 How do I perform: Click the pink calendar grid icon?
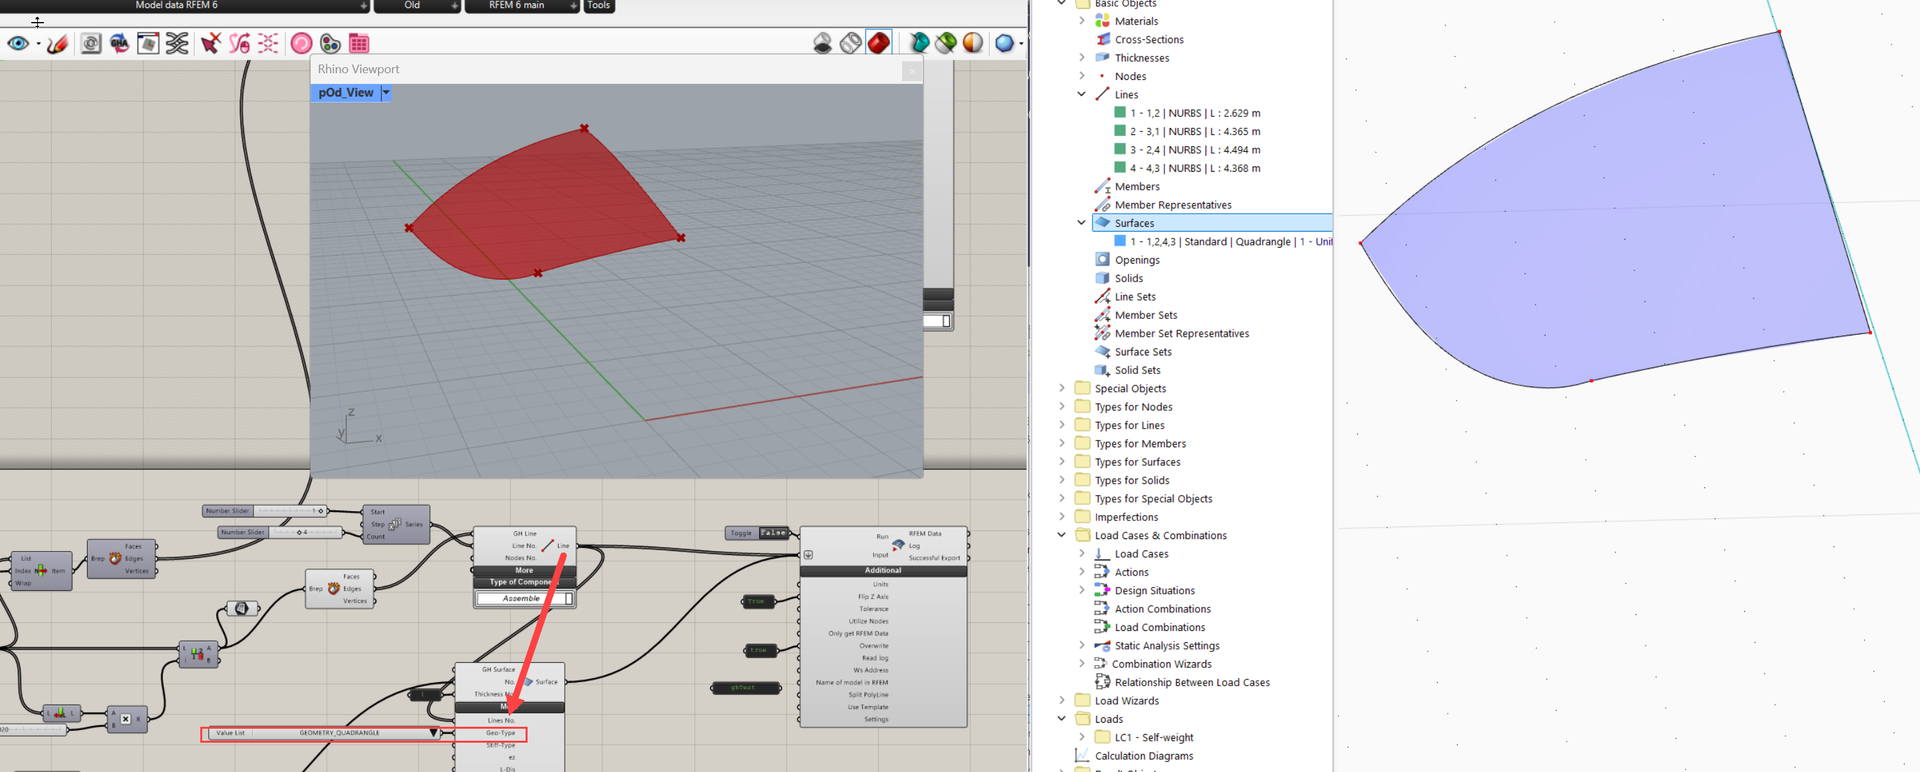point(359,44)
